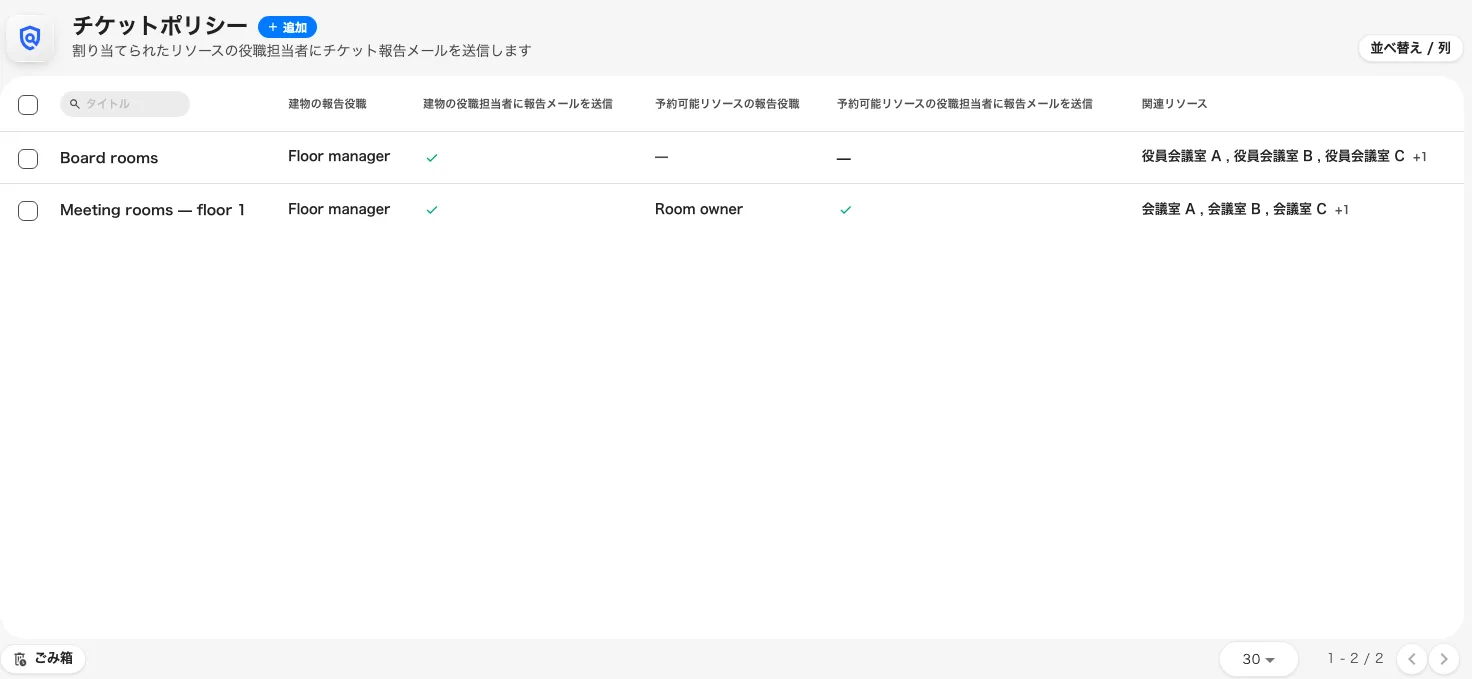The width and height of the screenshot is (1472, 679).
Task: Open the Board rooms policy
Action: [109, 158]
